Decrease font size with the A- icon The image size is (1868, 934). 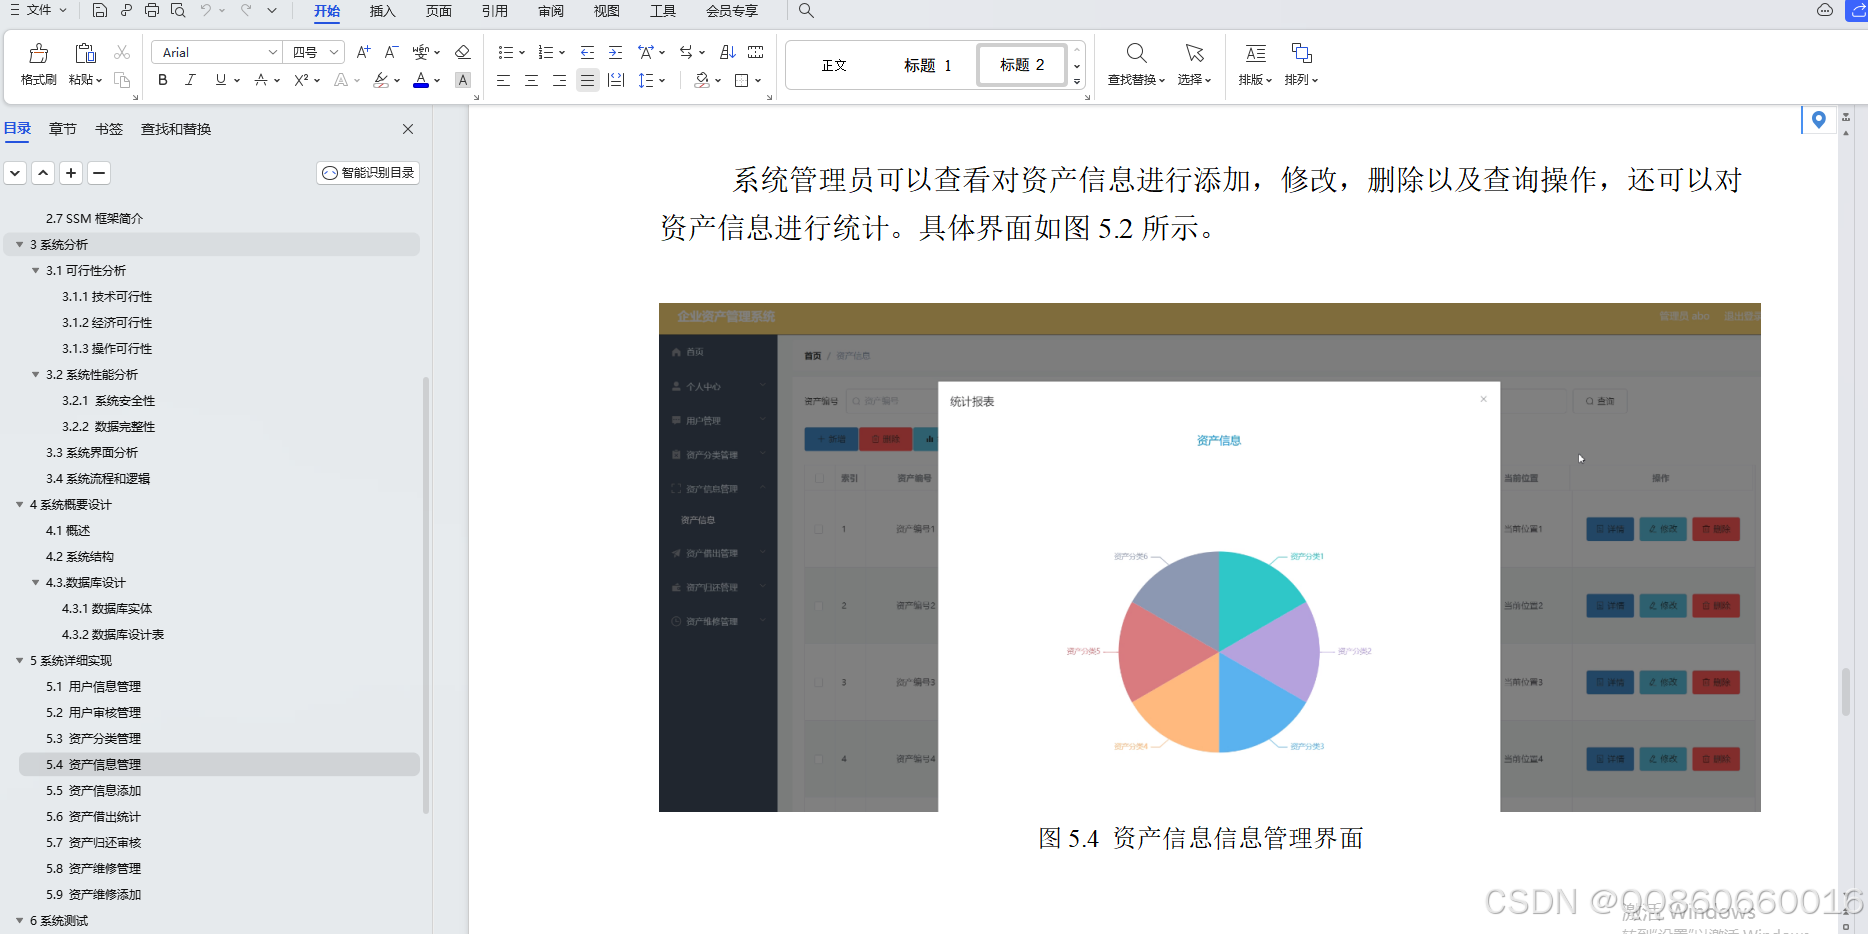pyautogui.click(x=391, y=52)
